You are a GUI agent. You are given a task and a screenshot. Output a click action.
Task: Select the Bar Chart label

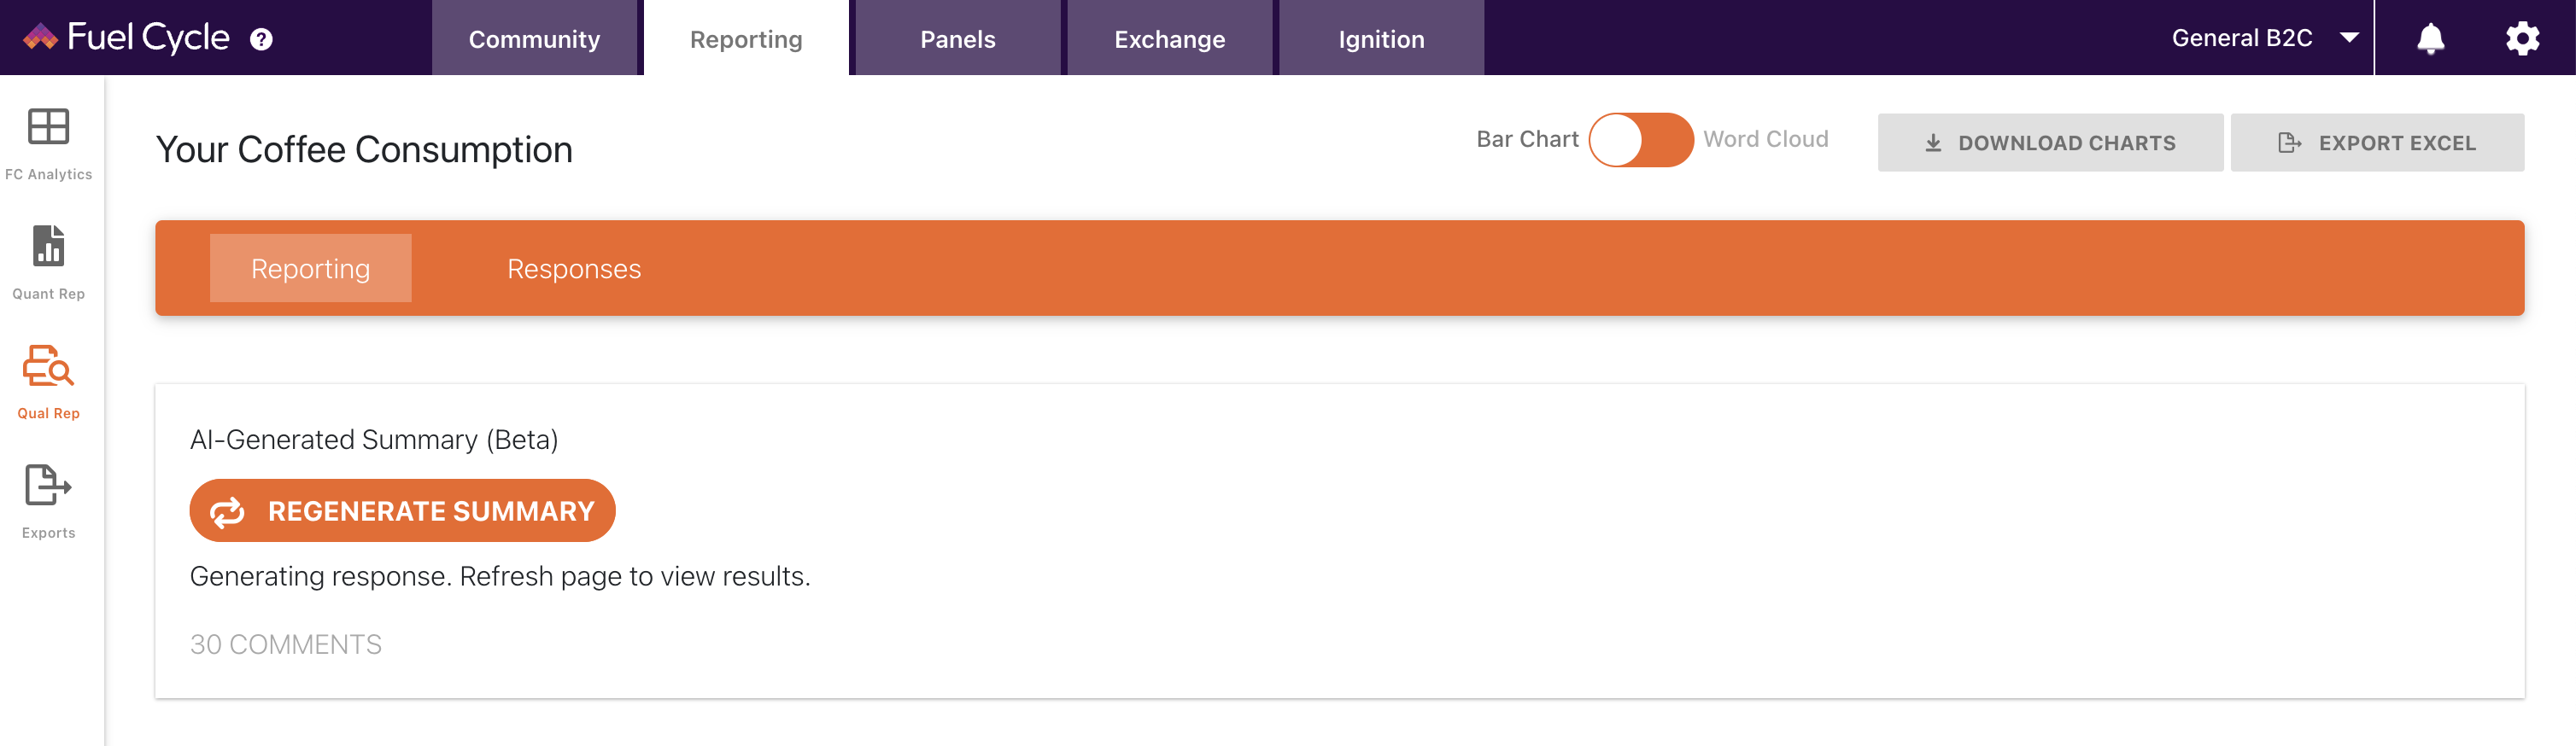[x=1527, y=139]
